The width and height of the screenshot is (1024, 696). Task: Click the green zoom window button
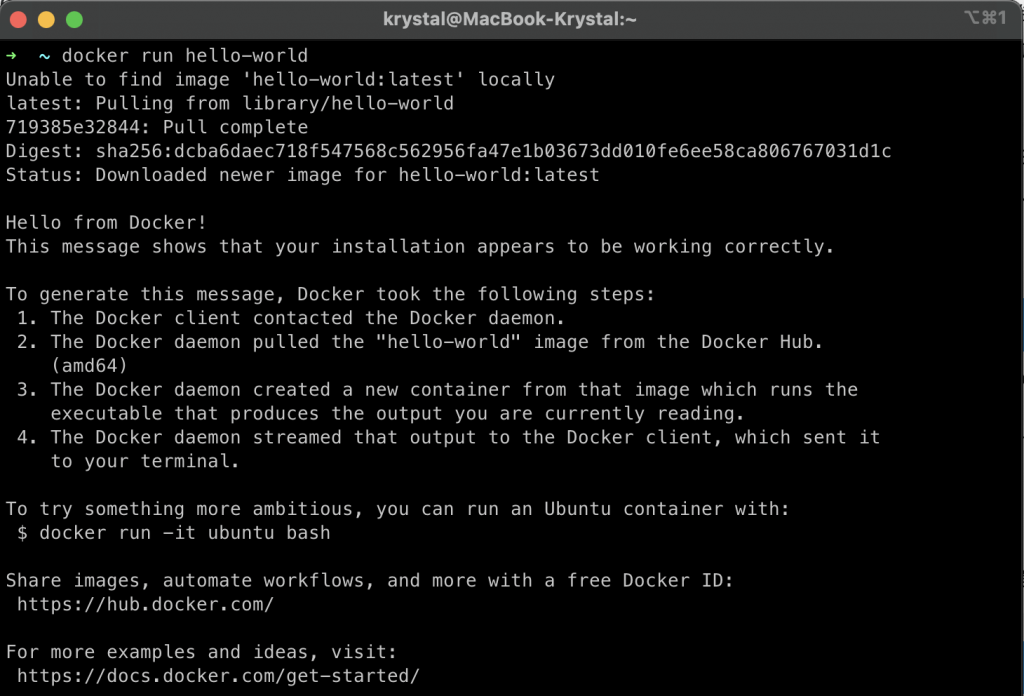coord(74,20)
